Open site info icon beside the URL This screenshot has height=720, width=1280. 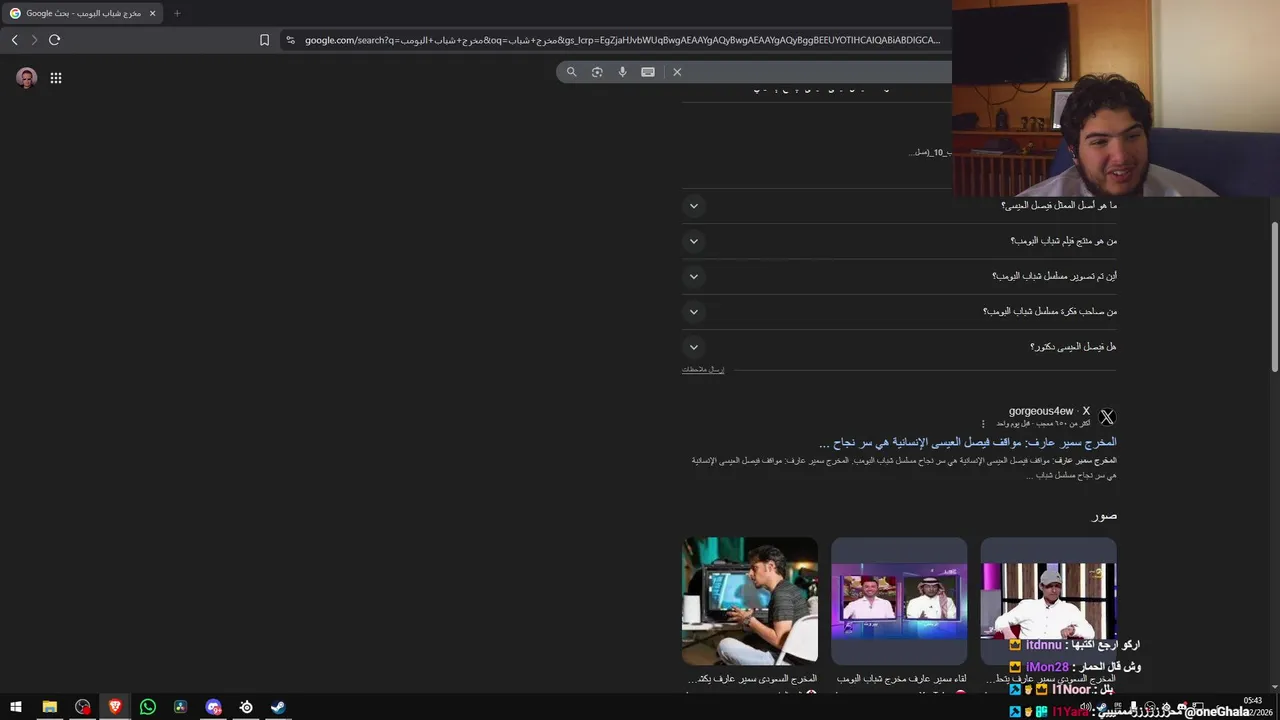point(290,40)
